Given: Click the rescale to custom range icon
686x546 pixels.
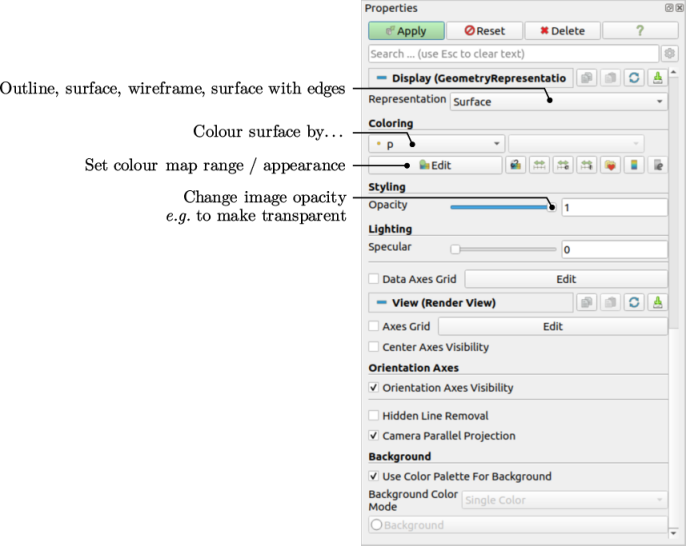Looking at the screenshot, I should (563, 165).
